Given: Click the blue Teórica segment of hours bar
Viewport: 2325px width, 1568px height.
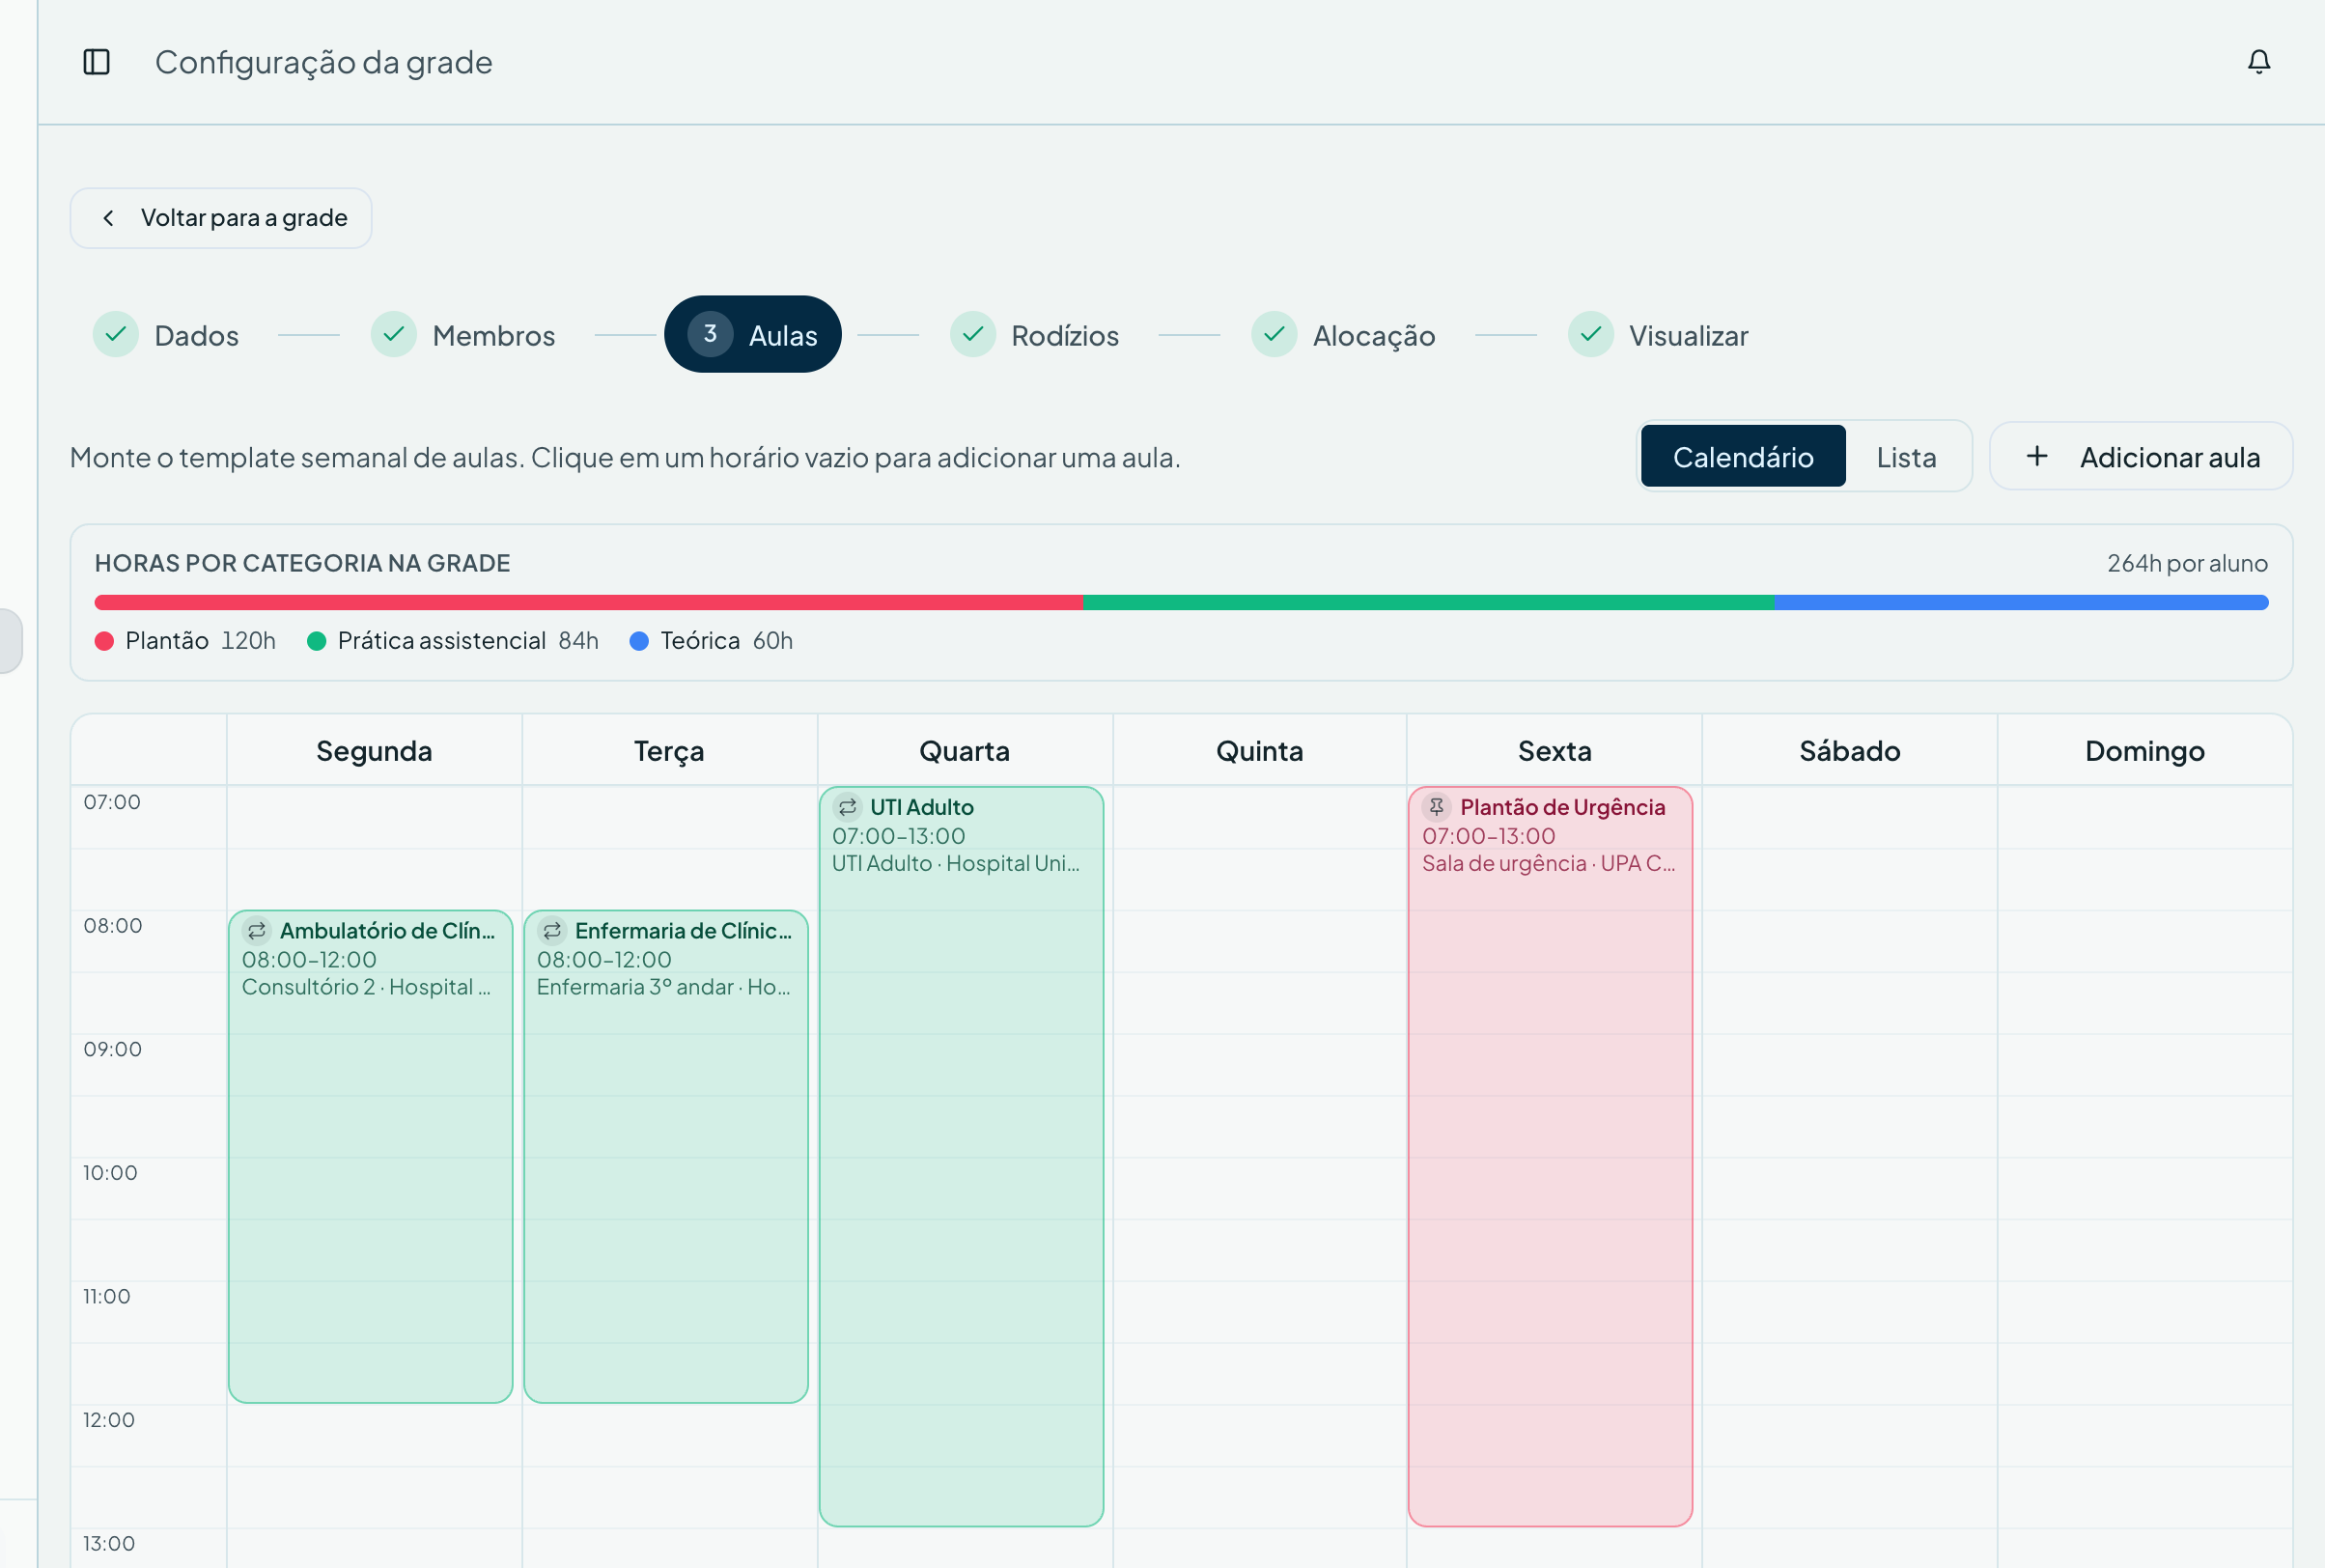Looking at the screenshot, I should (x=2022, y=603).
